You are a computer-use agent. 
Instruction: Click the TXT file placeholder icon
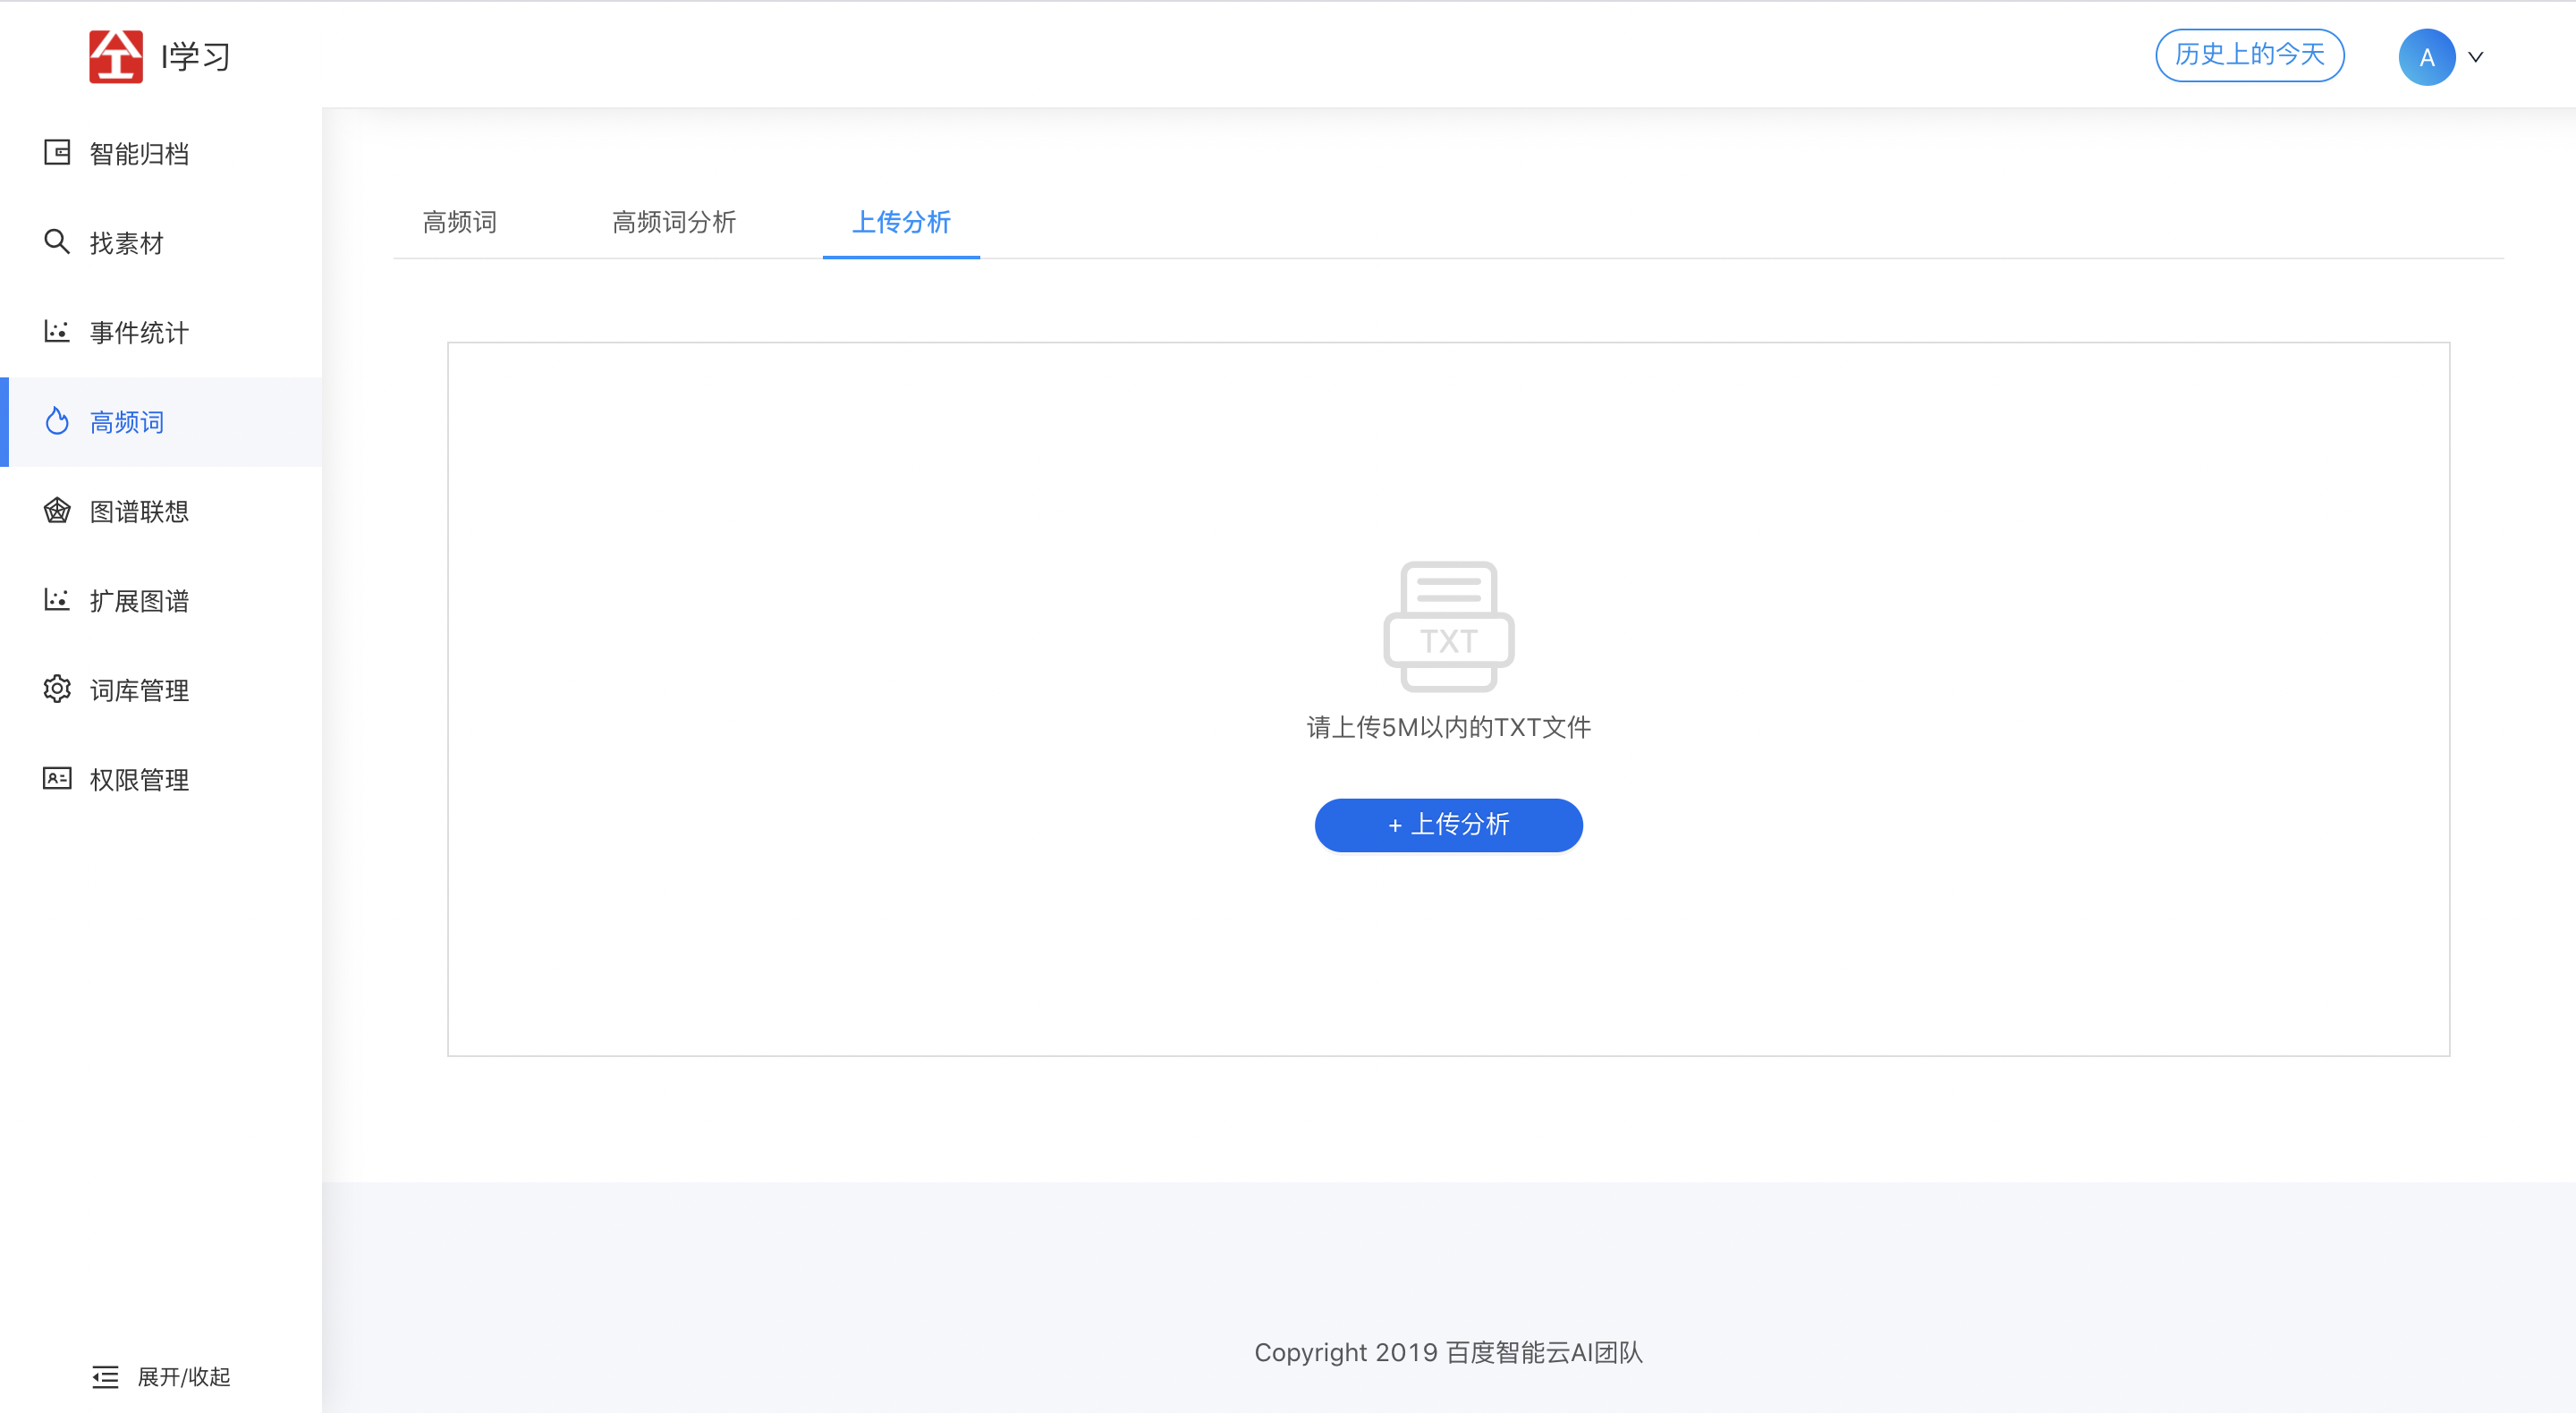pyautogui.click(x=1448, y=626)
